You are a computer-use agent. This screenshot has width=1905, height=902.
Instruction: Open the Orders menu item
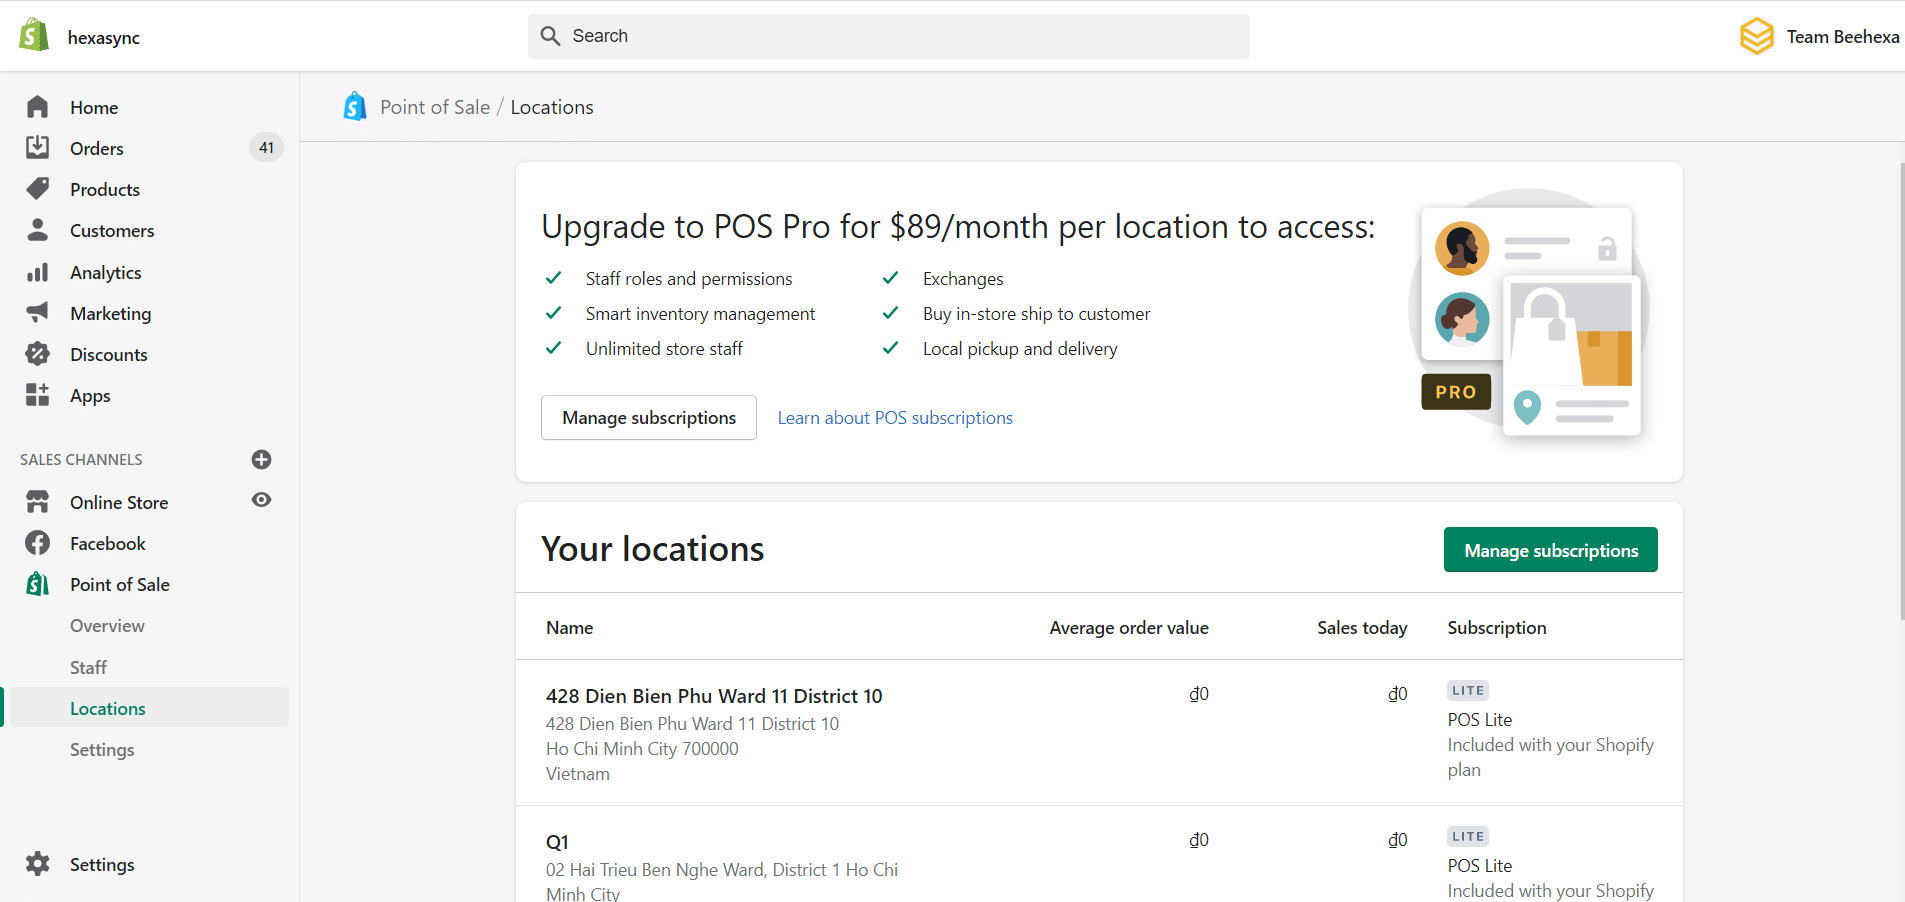coord(97,148)
